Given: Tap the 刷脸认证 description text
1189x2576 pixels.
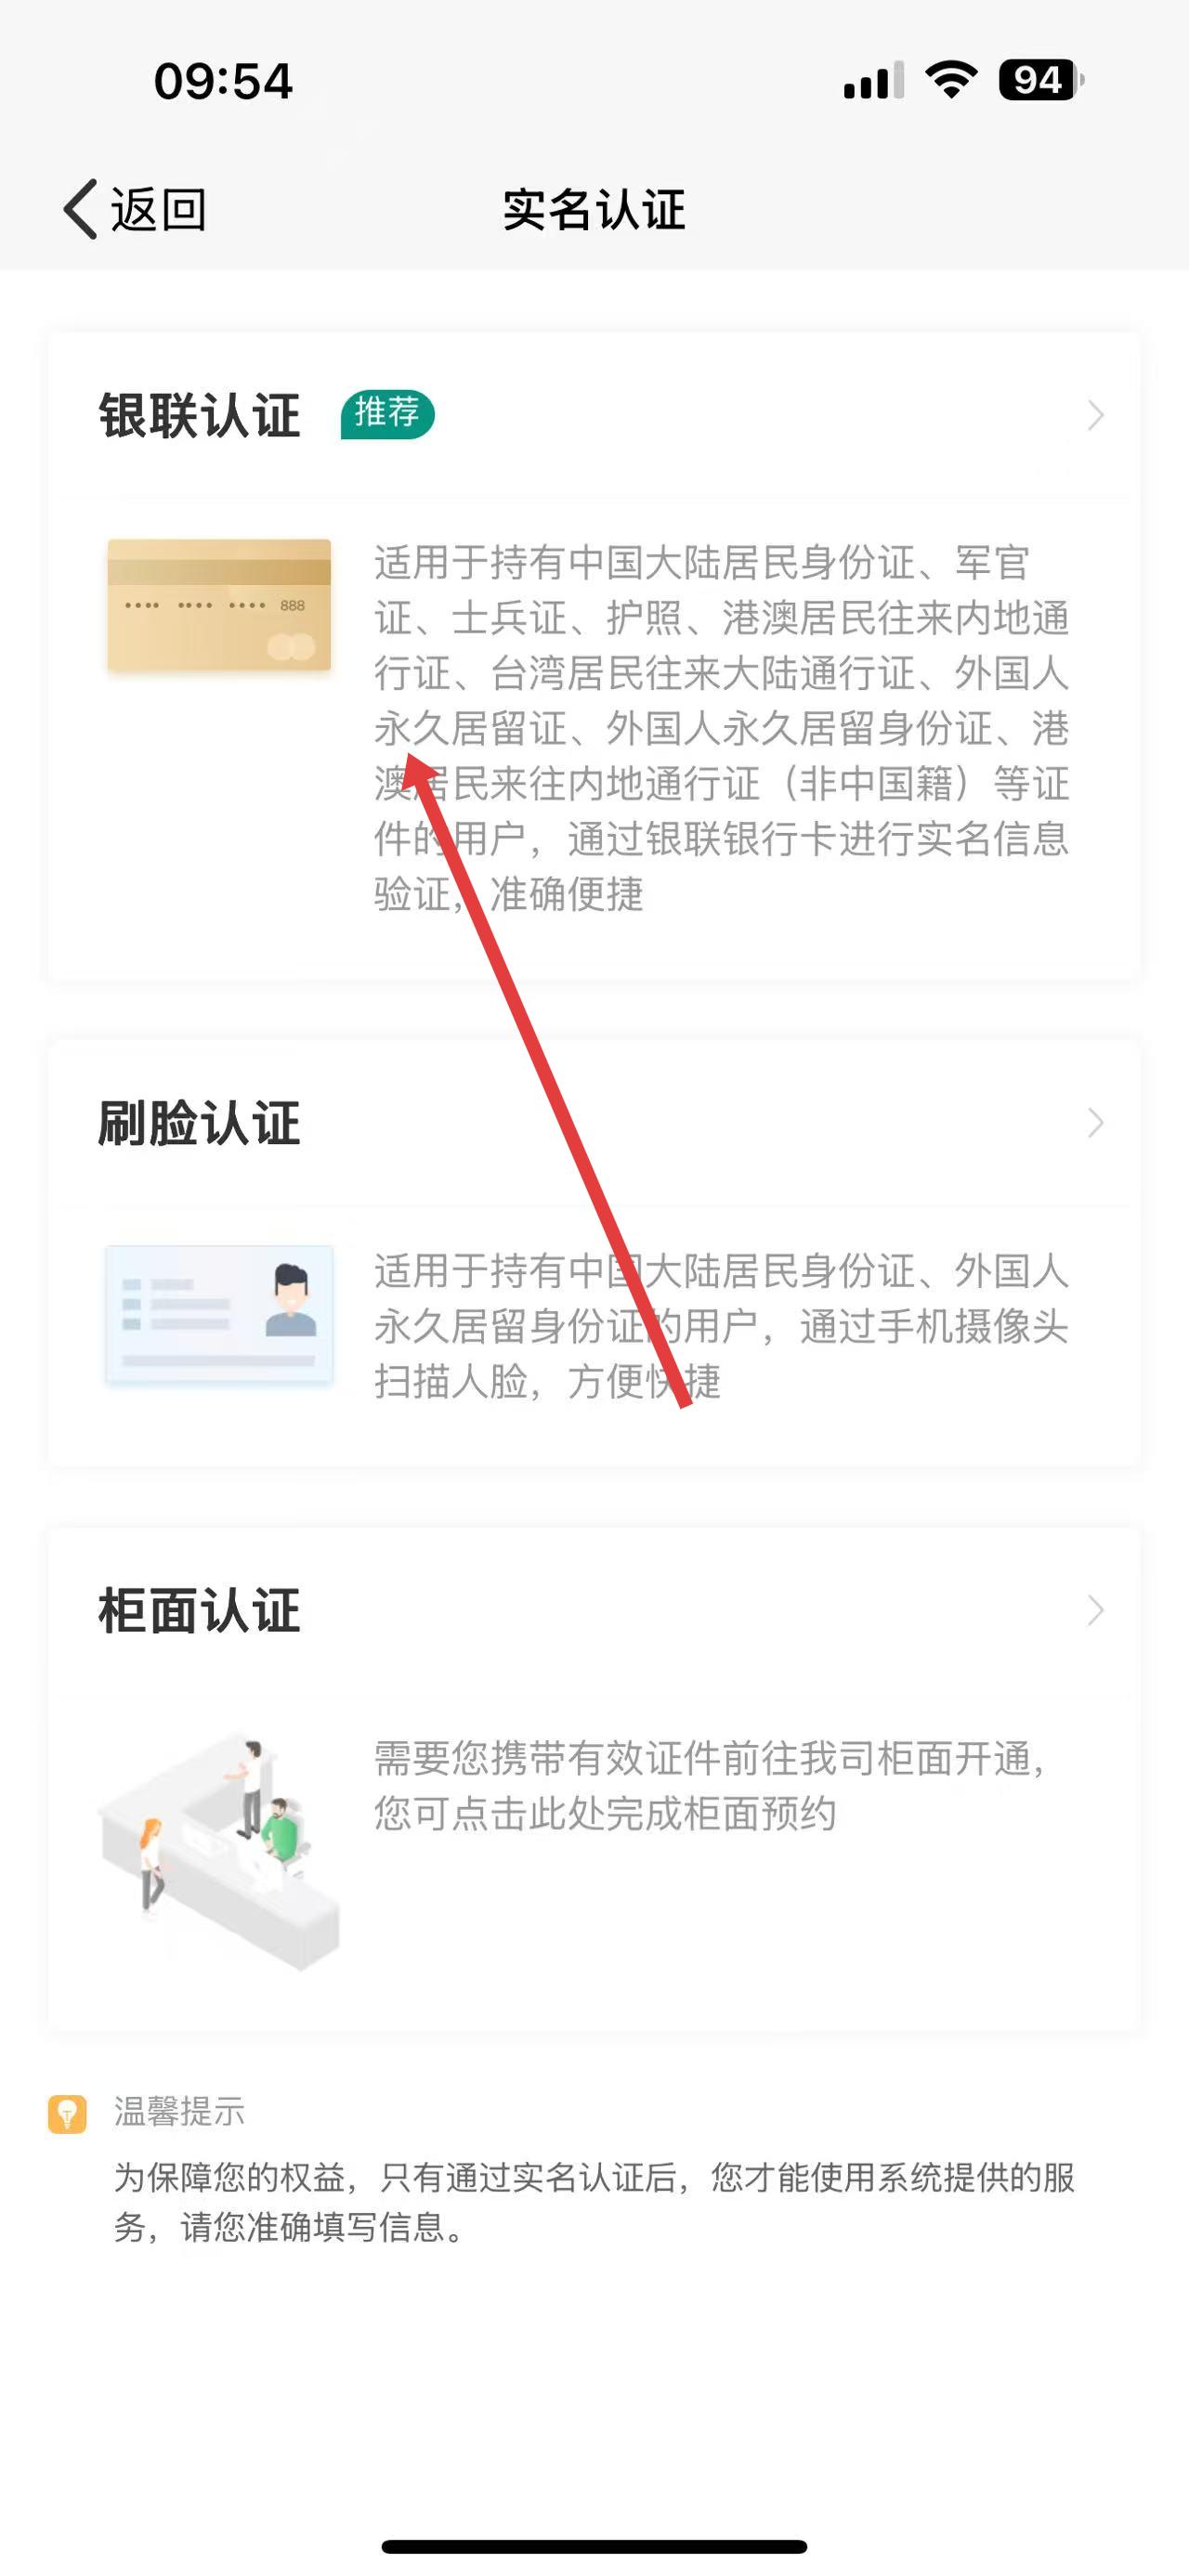Looking at the screenshot, I should click(722, 1326).
